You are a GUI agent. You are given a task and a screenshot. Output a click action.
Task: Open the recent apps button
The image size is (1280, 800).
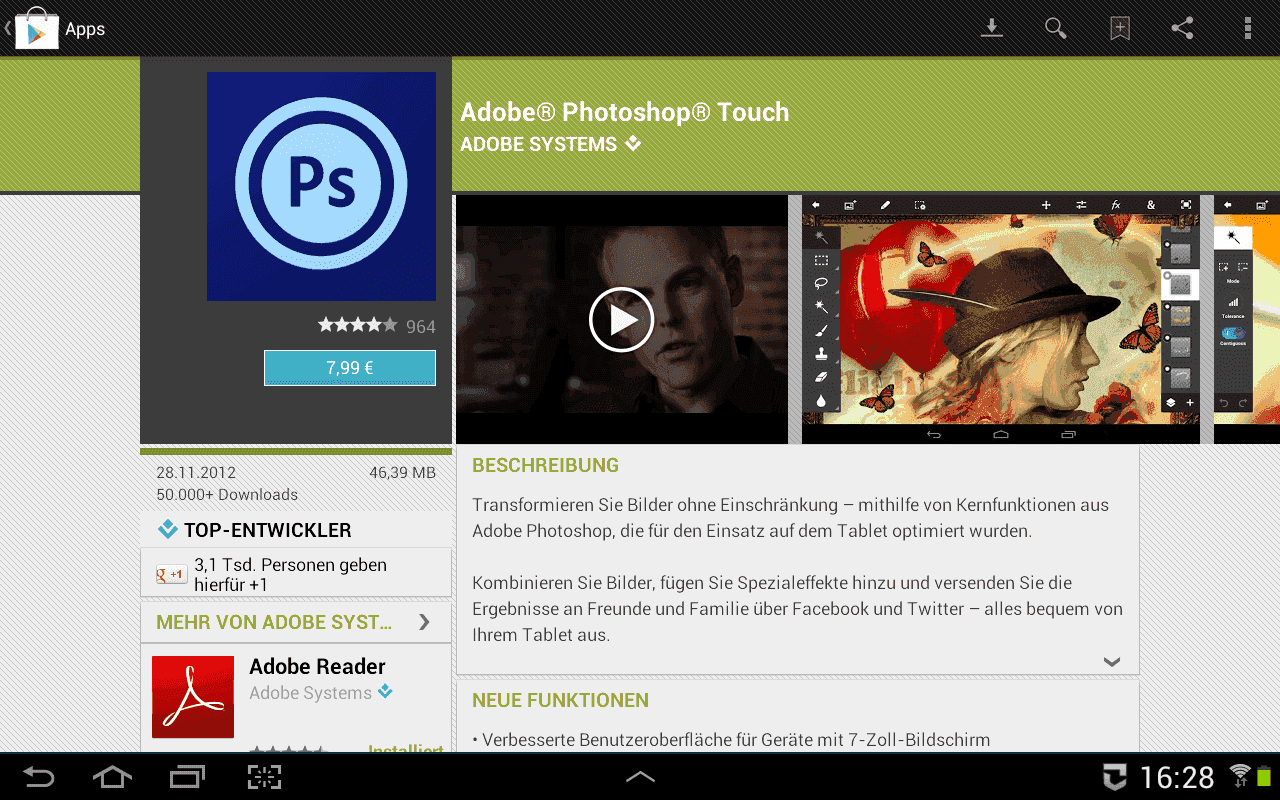[187, 777]
